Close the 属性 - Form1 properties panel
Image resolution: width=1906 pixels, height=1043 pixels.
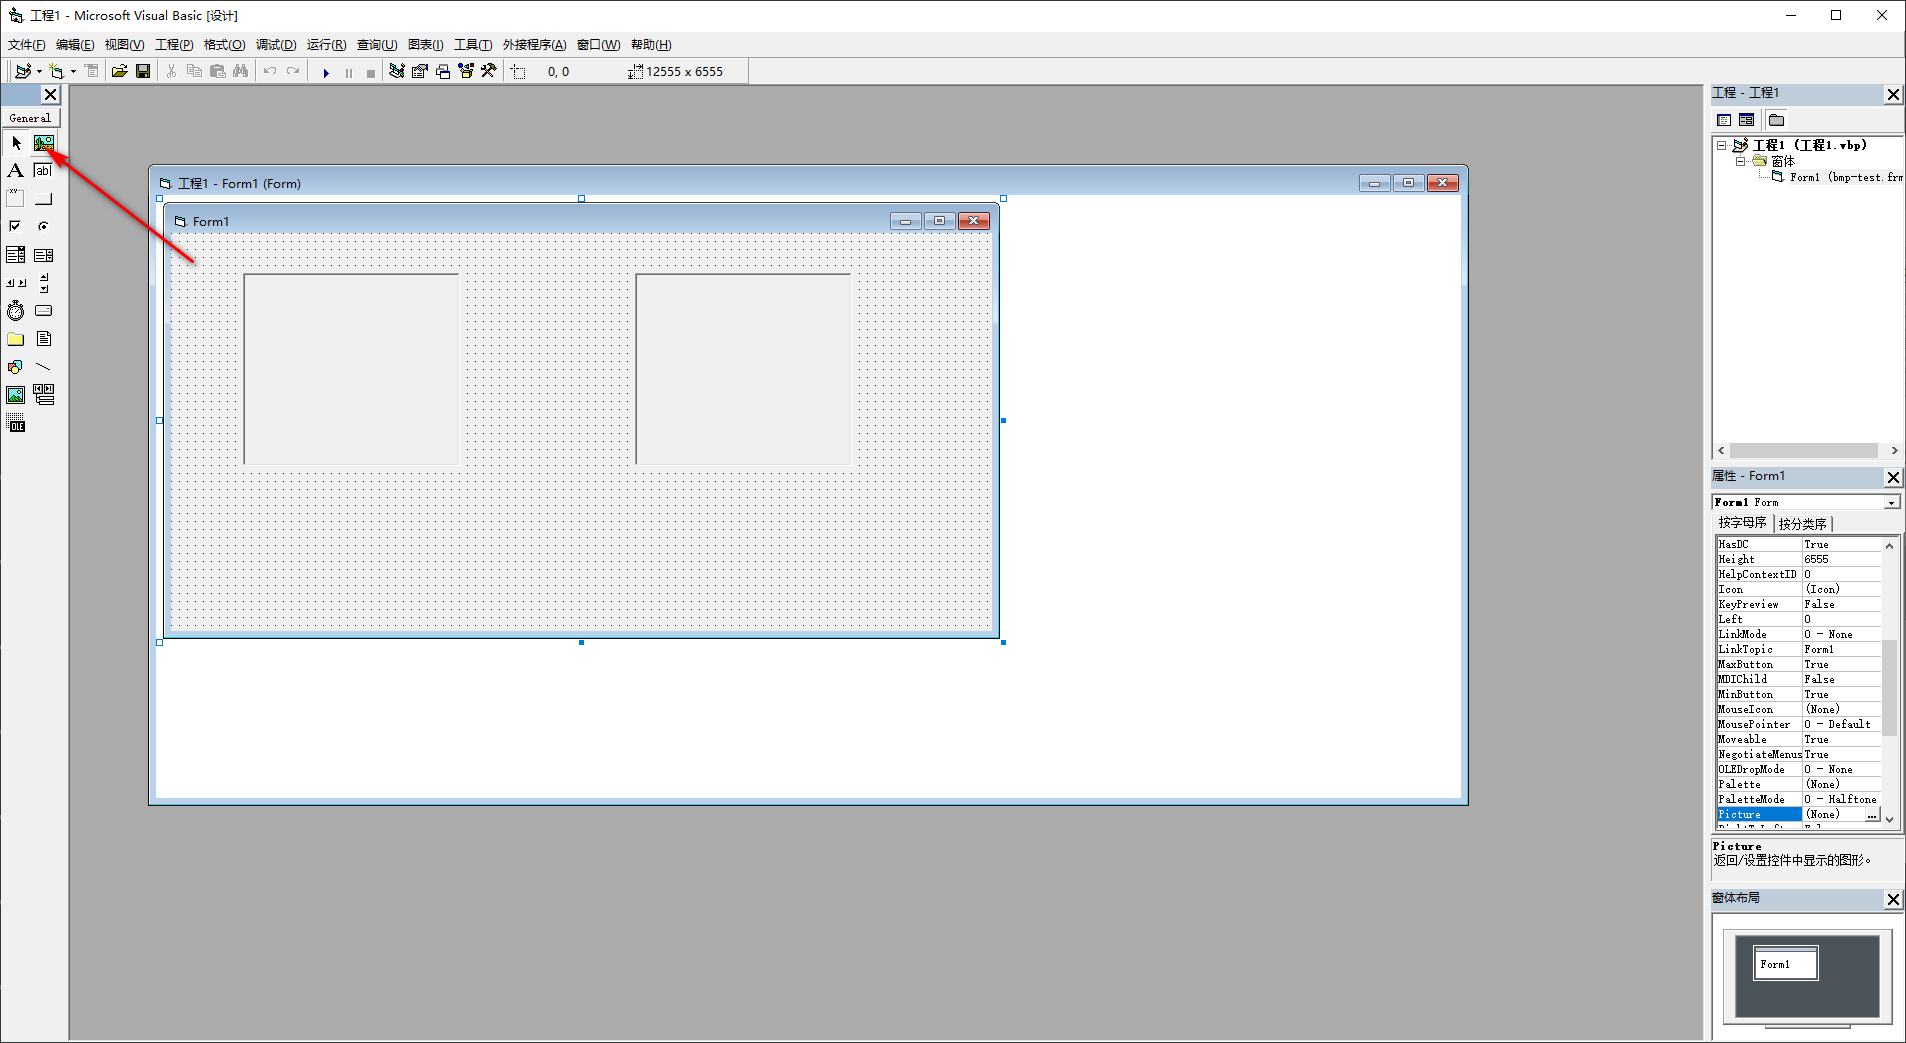point(1893,477)
